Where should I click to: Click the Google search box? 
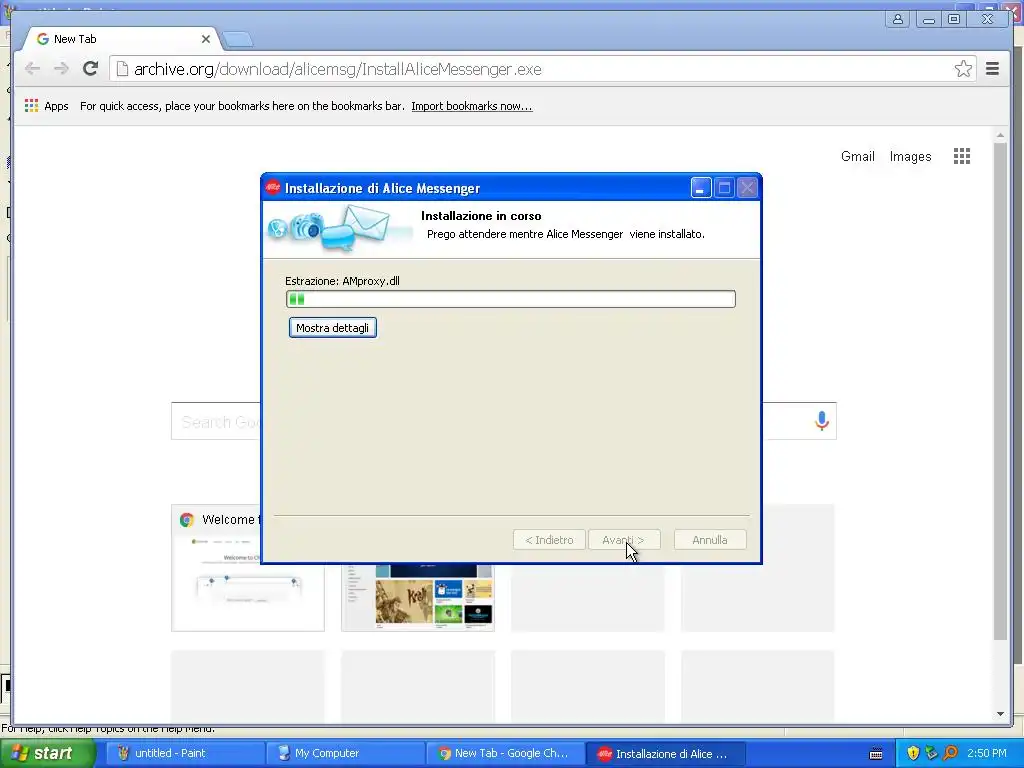tap(503, 421)
